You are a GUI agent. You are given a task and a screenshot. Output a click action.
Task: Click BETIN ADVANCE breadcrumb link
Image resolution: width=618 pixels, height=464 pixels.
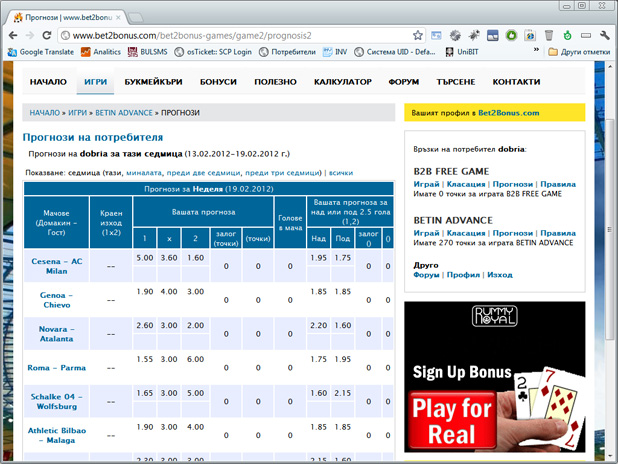[x=124, y=113]
